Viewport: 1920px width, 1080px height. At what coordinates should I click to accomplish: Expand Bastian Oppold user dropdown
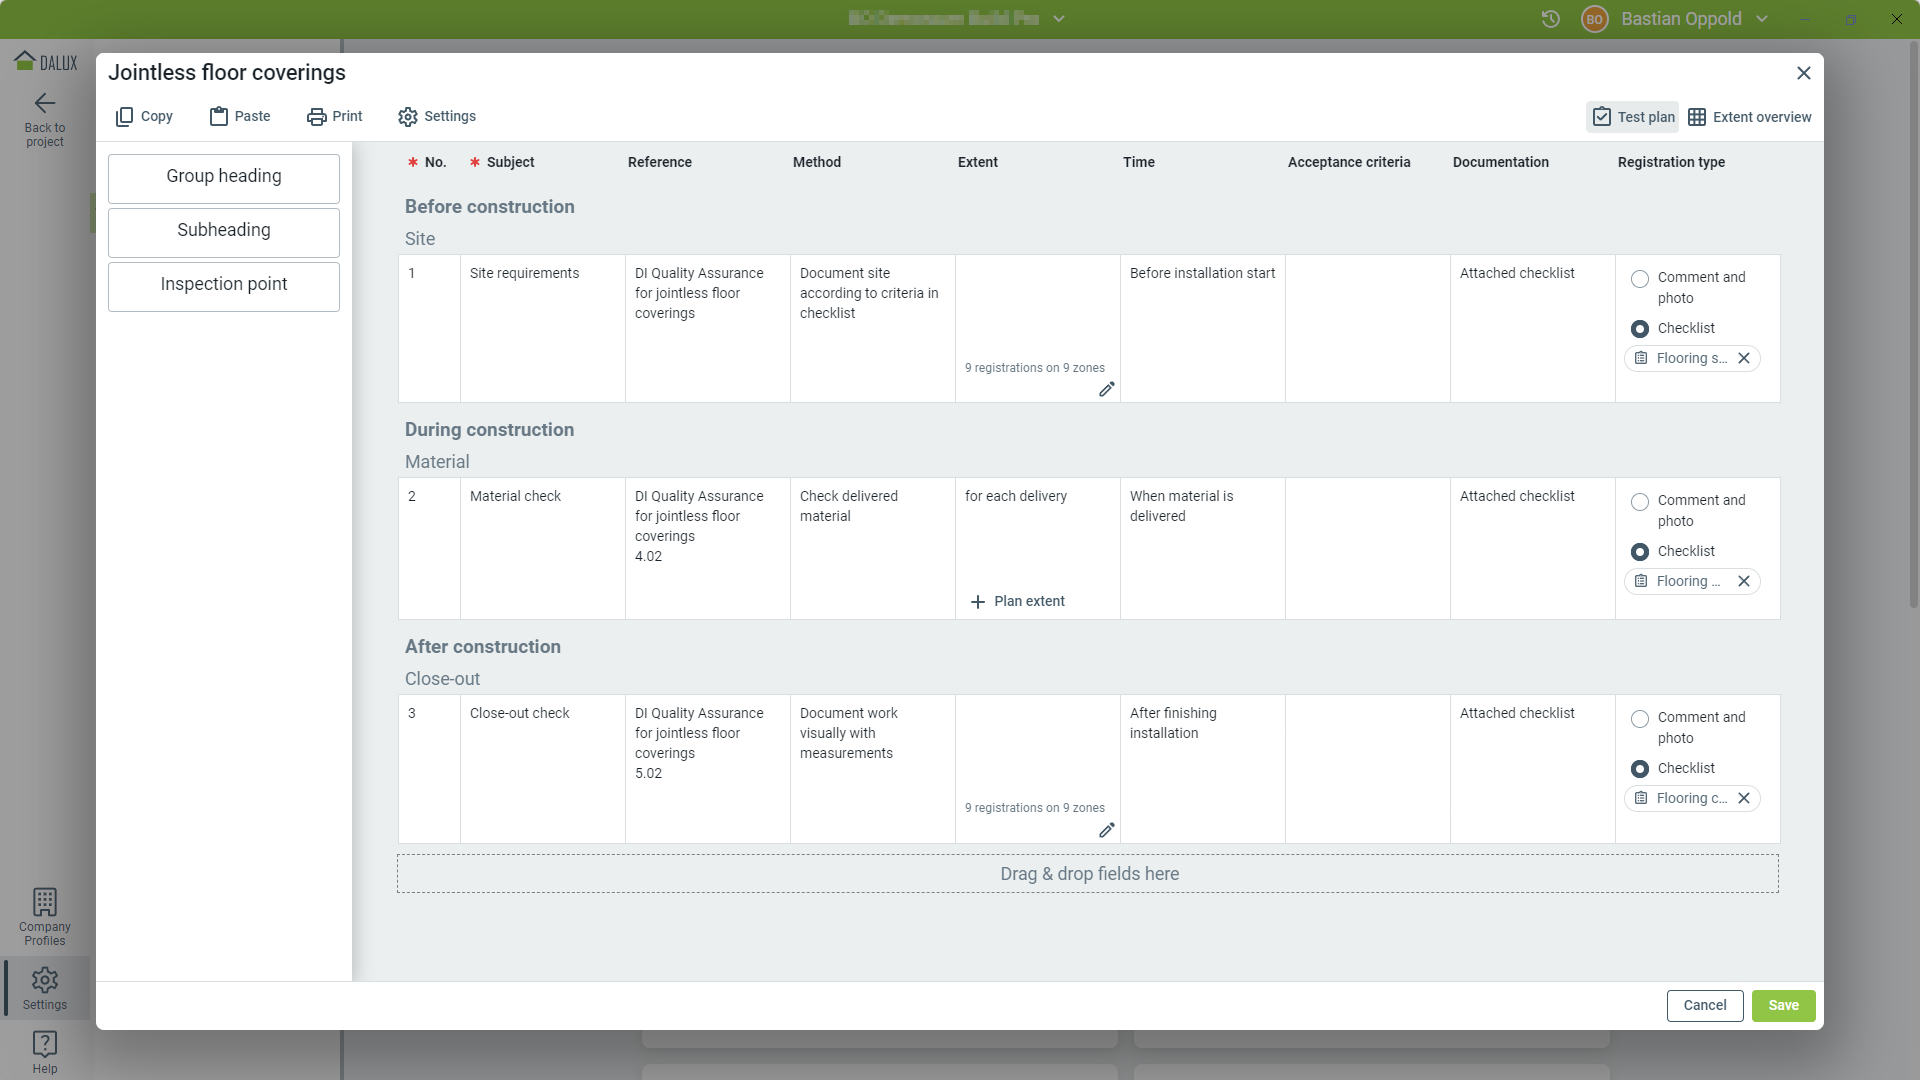point(1762,19)
